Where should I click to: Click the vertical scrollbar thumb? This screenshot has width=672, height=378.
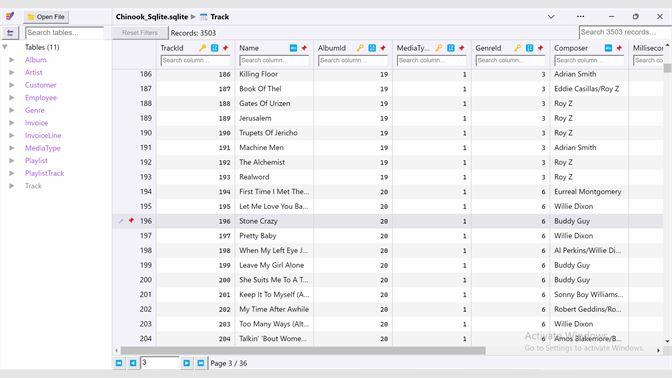pos(667,68)
